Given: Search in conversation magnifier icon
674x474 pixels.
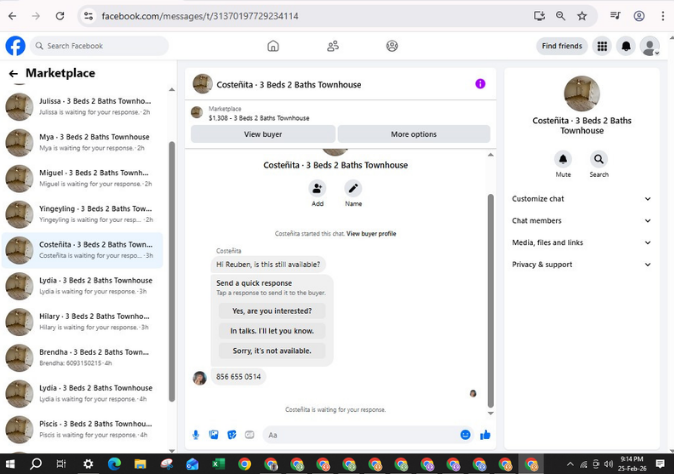Looking at the screenshot, I should click(599, 159).
